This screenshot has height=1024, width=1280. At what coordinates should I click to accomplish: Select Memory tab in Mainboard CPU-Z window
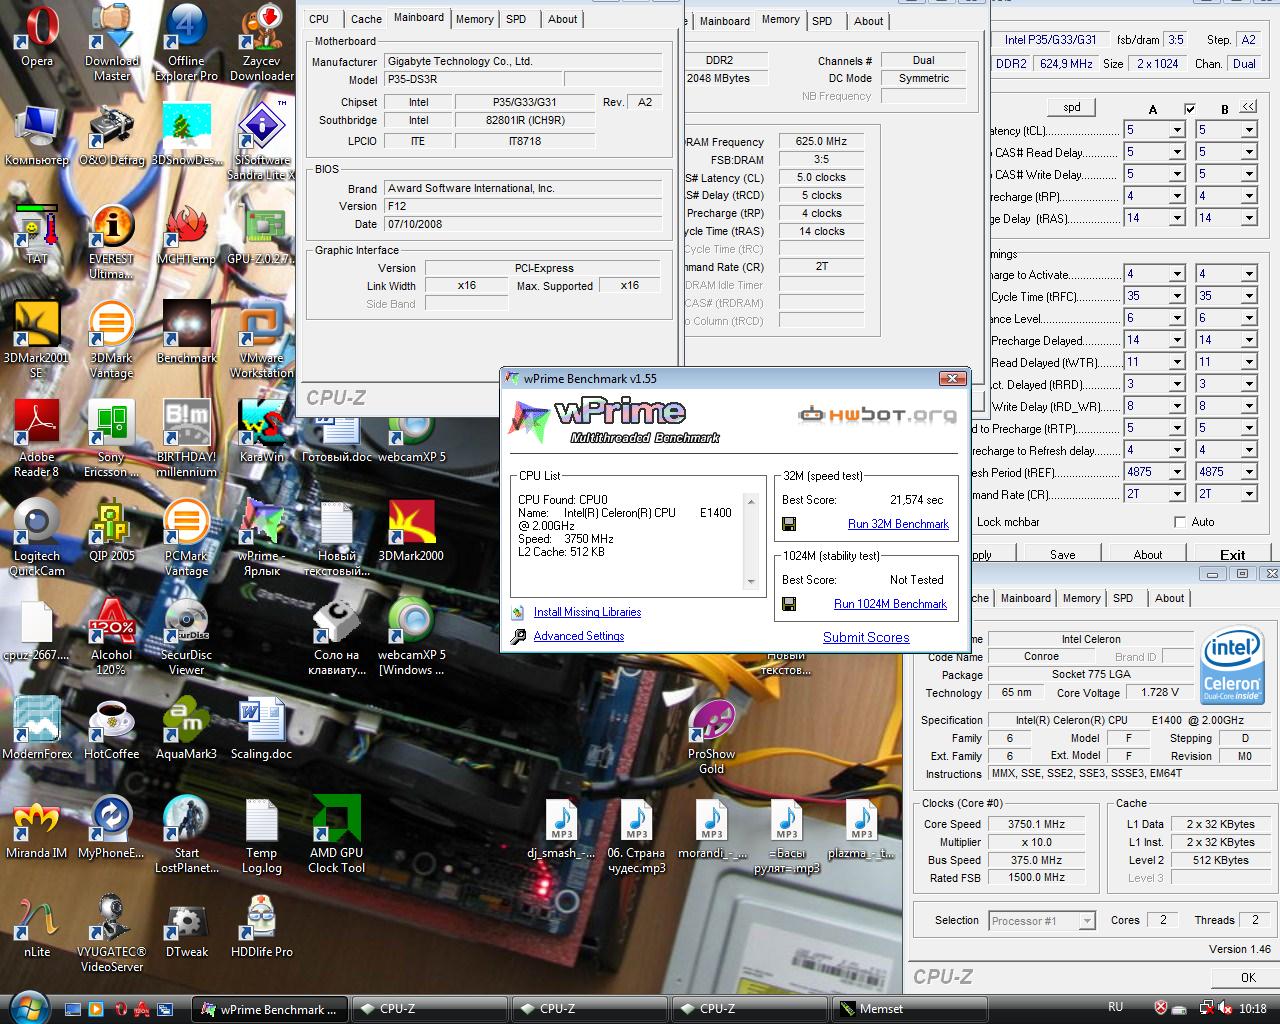tap(474, 19)
